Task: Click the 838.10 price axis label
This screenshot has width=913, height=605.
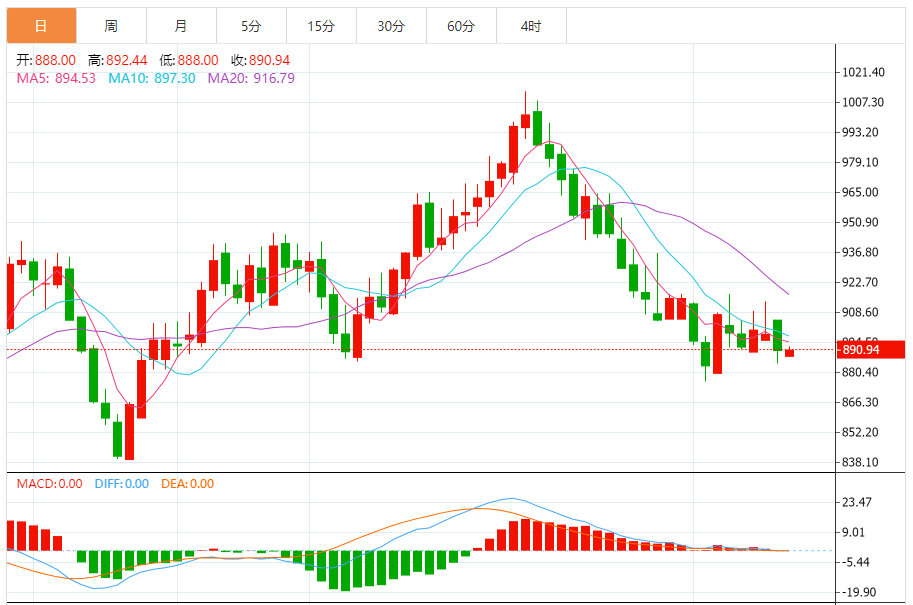Action: point(861,462)
